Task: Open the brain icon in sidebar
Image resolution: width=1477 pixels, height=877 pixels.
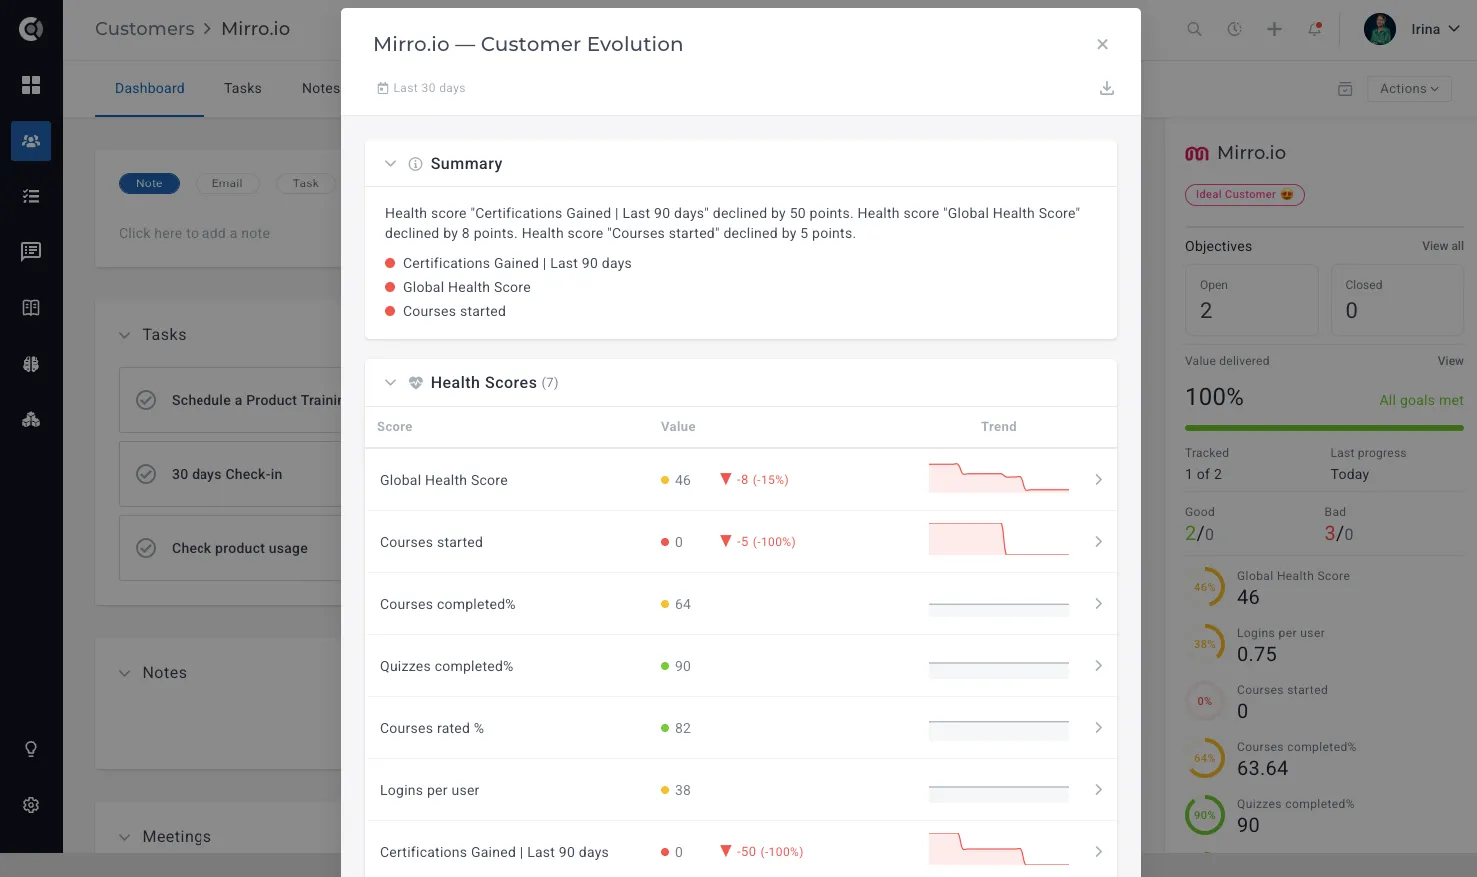Action: pyautogui.click(x=31, y=364)
